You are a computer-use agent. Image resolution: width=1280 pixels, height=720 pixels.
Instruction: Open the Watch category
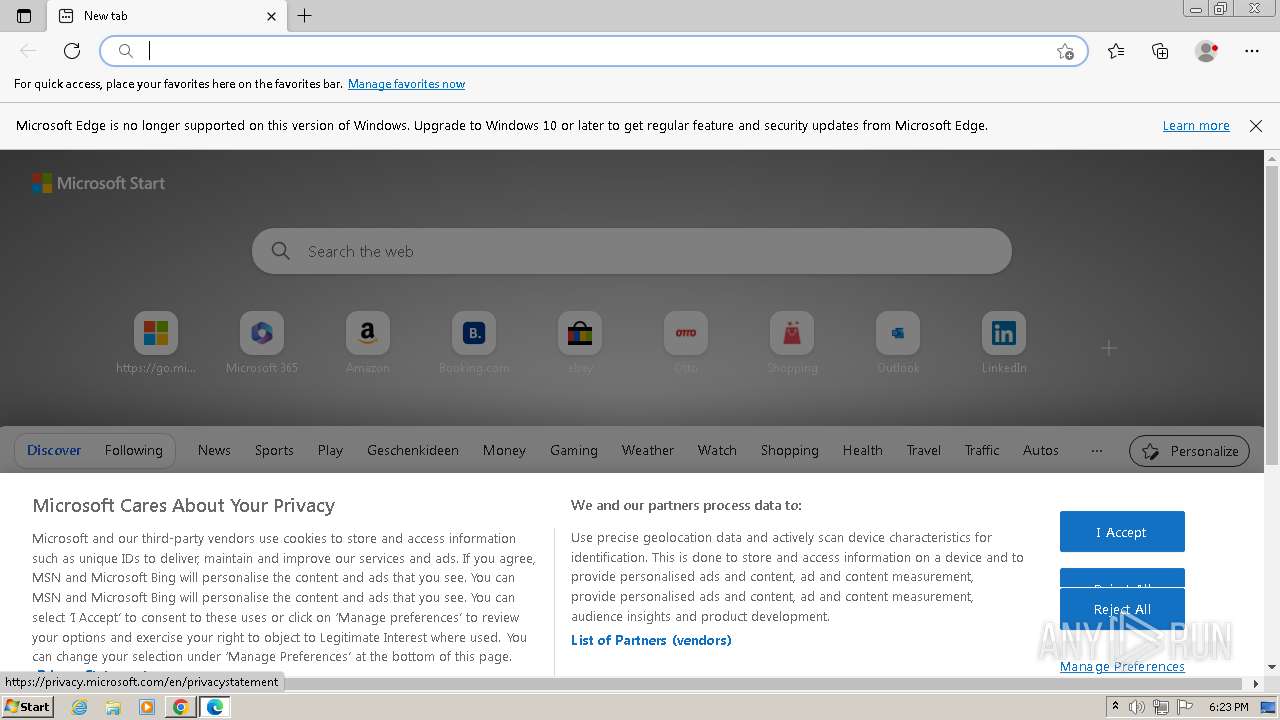(717, 450)
